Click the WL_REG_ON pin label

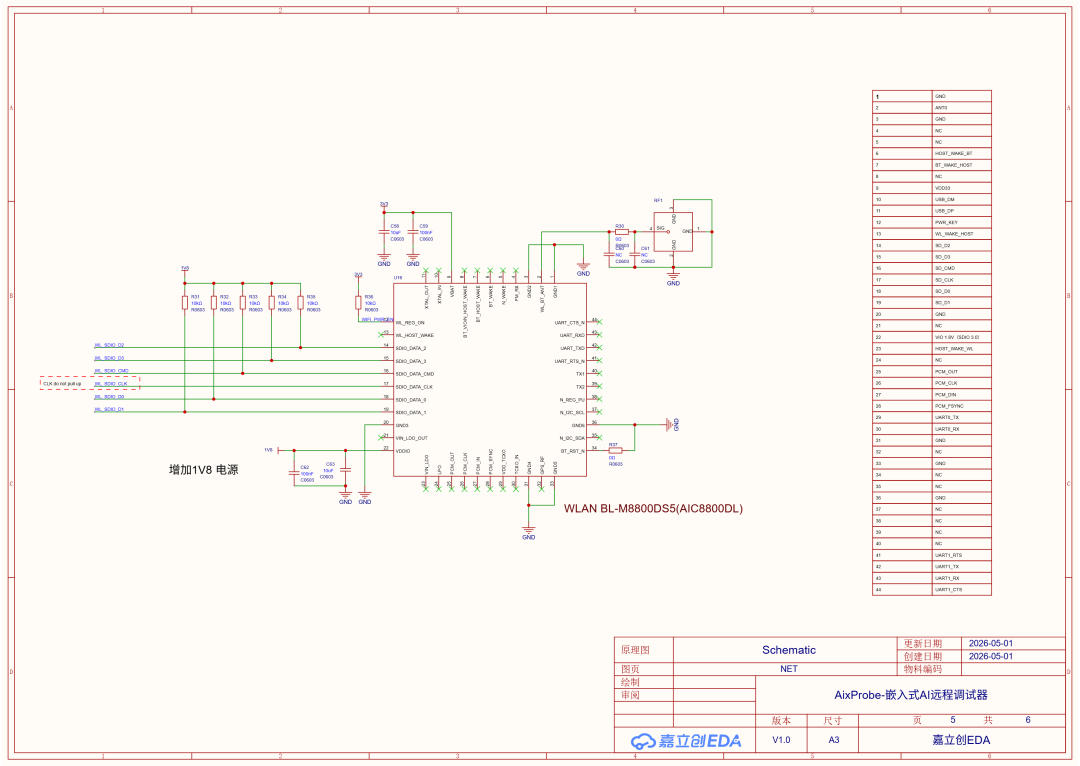(x=410, y=322)
